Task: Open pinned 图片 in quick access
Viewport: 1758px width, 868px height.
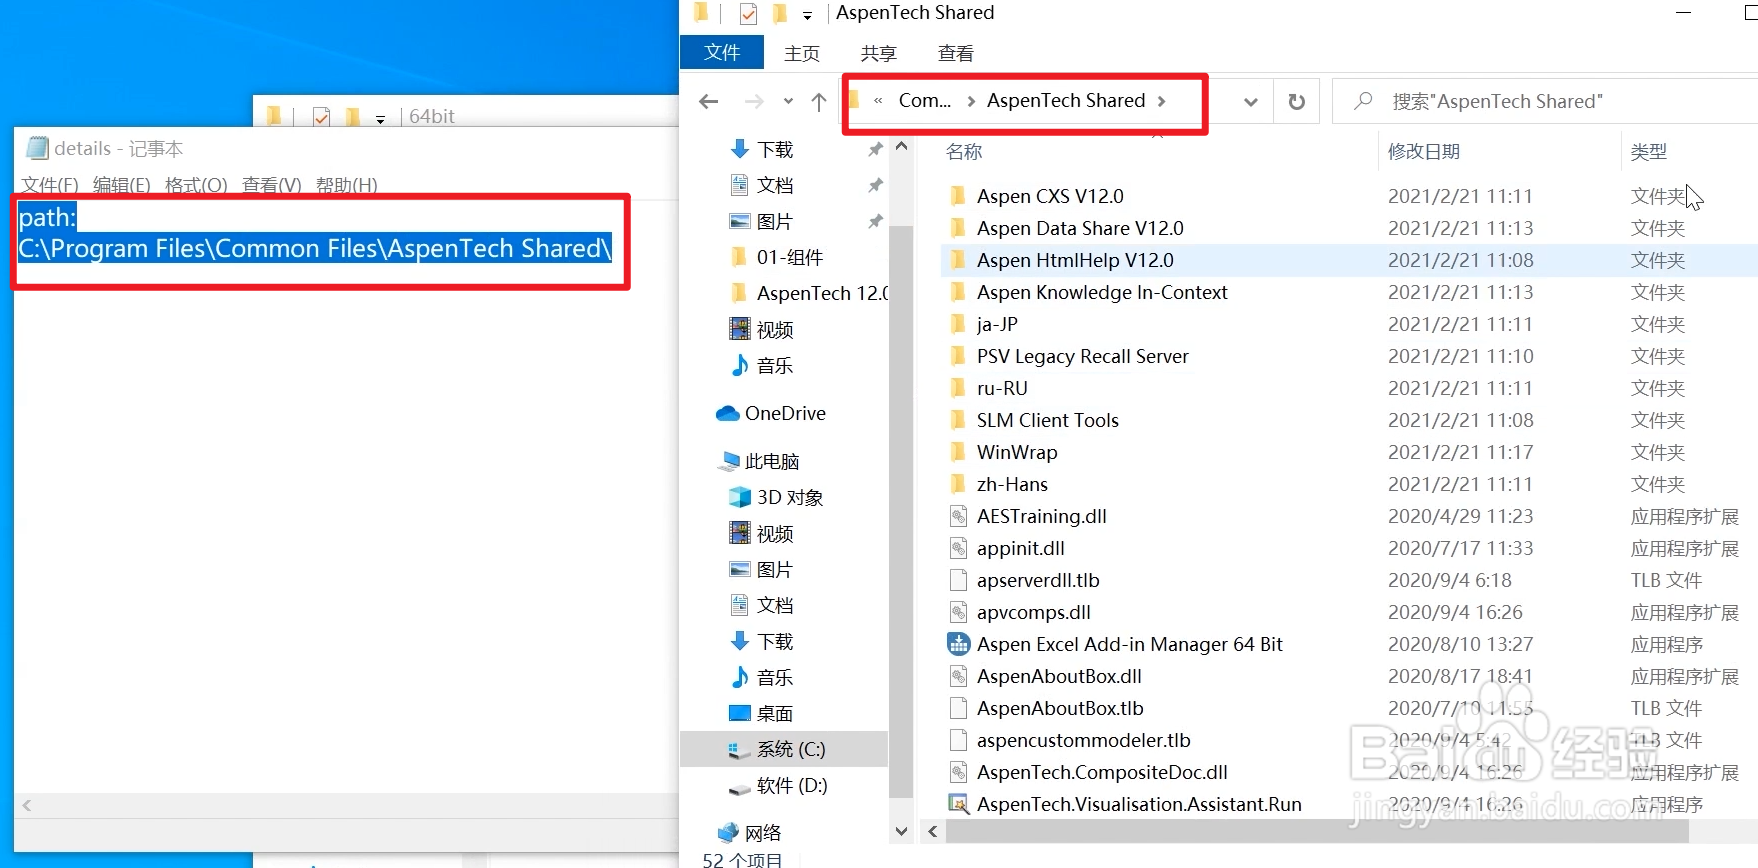Action: (x=775, y=221)
